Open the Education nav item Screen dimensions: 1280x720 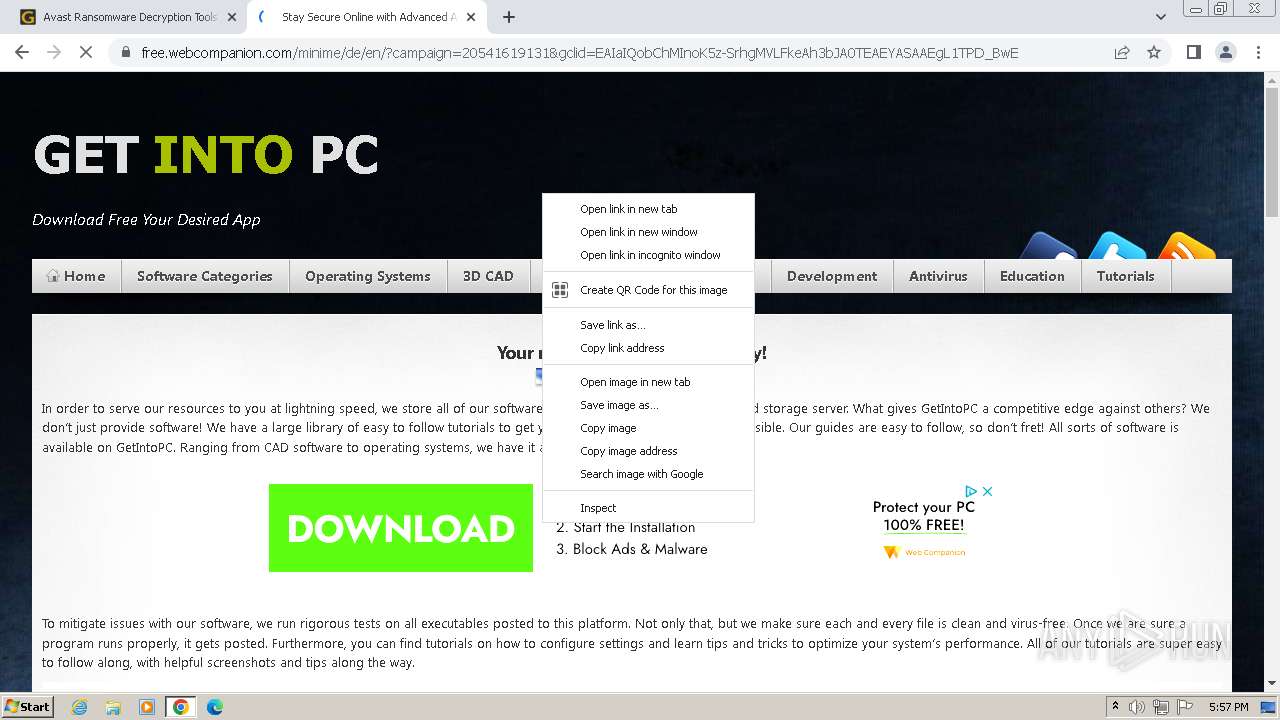(1032, 276)
